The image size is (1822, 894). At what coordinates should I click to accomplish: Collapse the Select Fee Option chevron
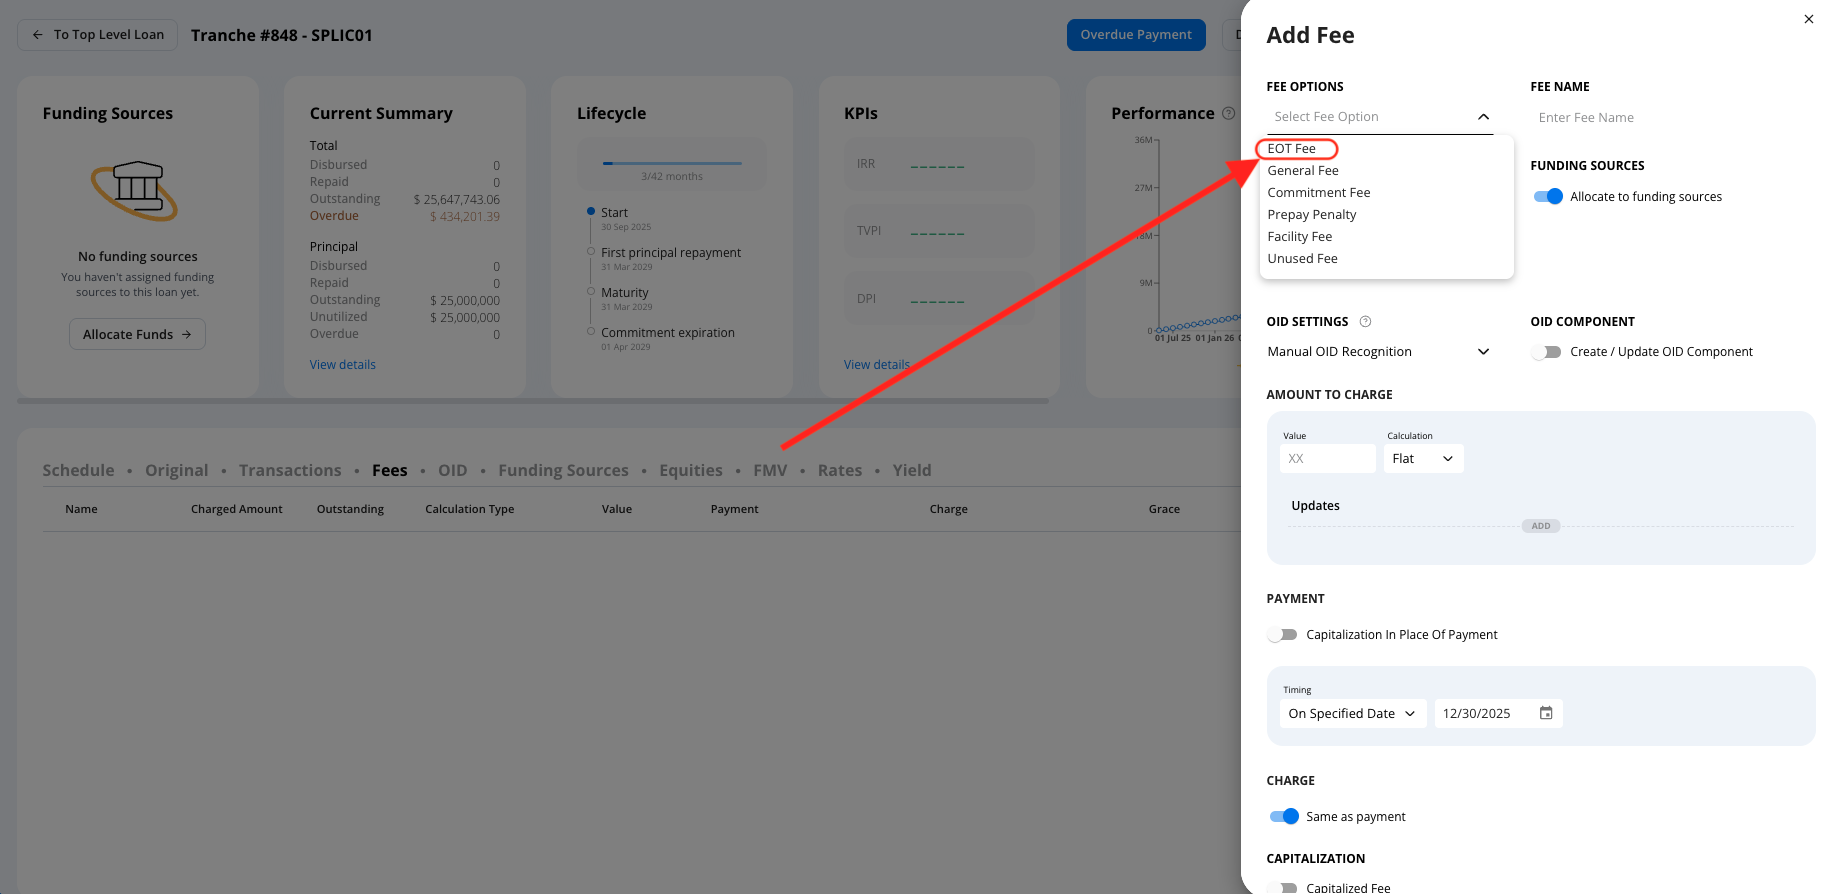point(1483,117)
